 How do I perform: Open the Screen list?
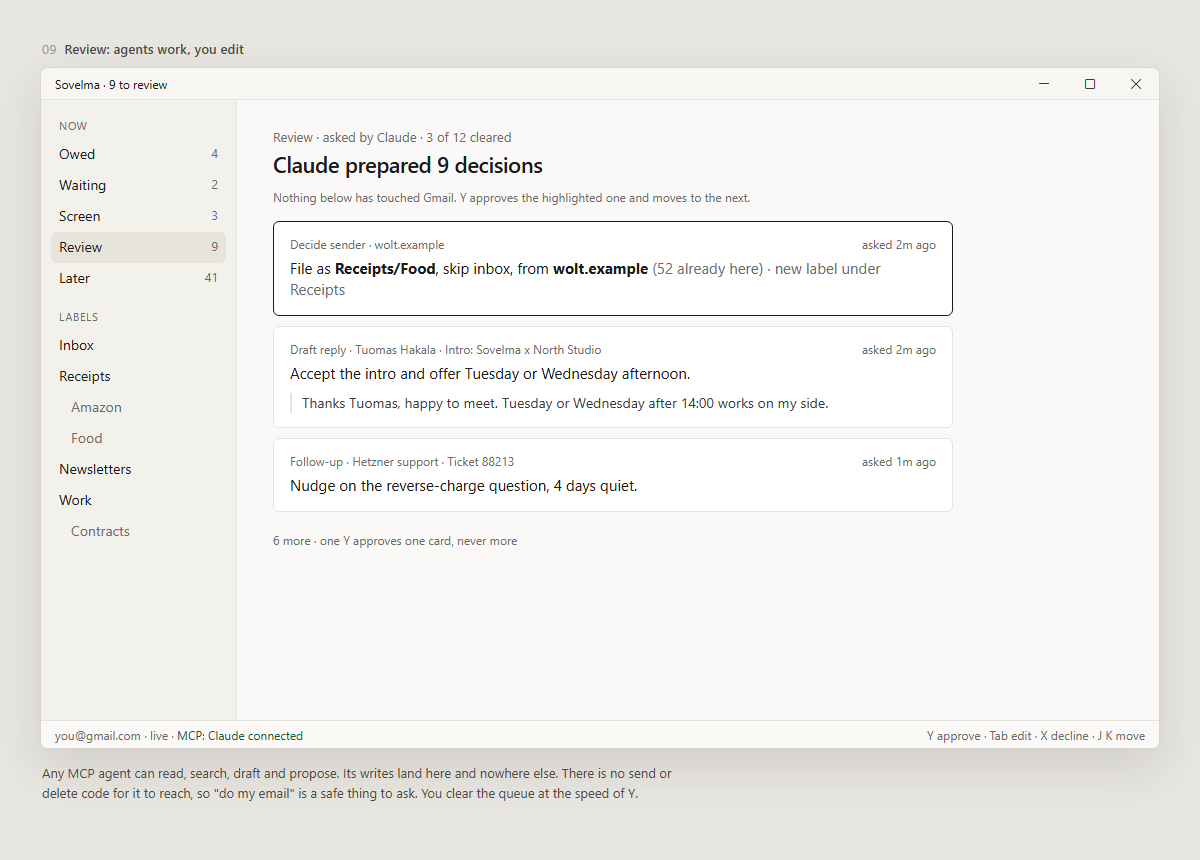[138, 216]
